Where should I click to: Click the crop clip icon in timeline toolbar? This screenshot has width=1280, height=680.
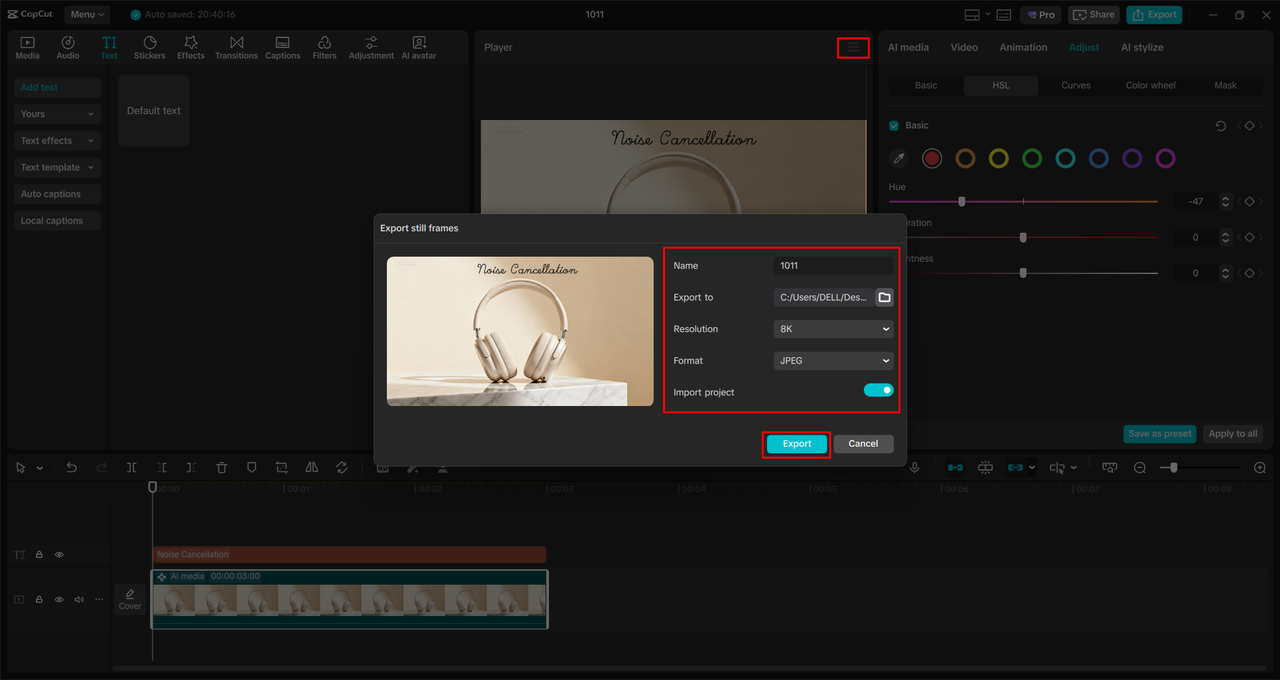(x=282, y=467)
